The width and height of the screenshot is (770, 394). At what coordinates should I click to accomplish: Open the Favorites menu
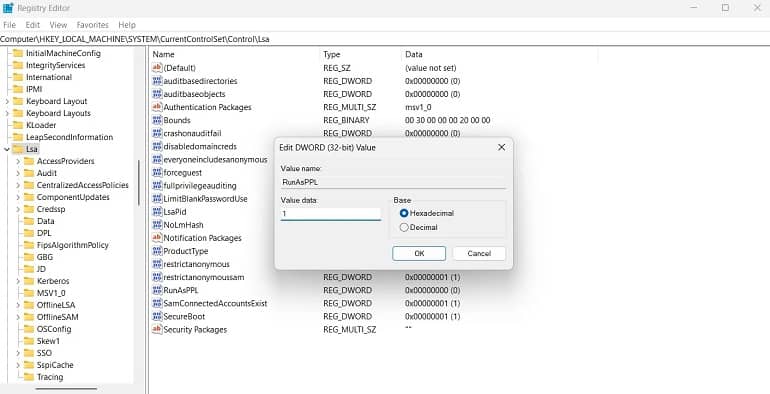click(x=92, y=25)
